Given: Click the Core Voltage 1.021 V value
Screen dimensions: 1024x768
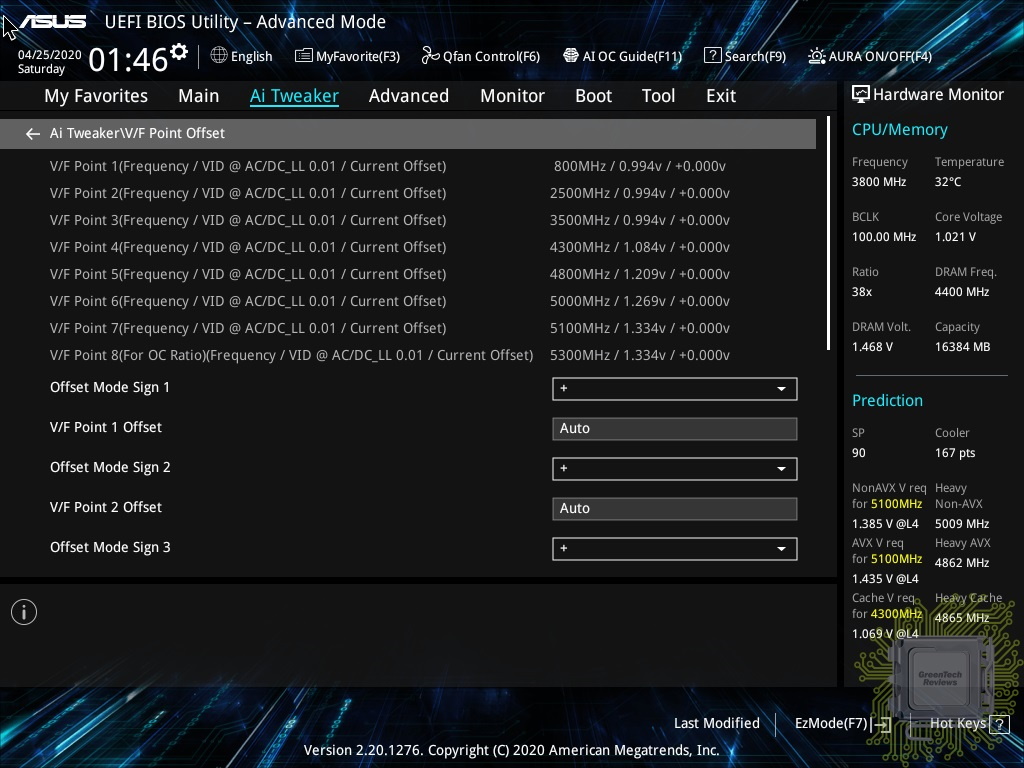Looking at the screenshot, I should tap(955, 237).
